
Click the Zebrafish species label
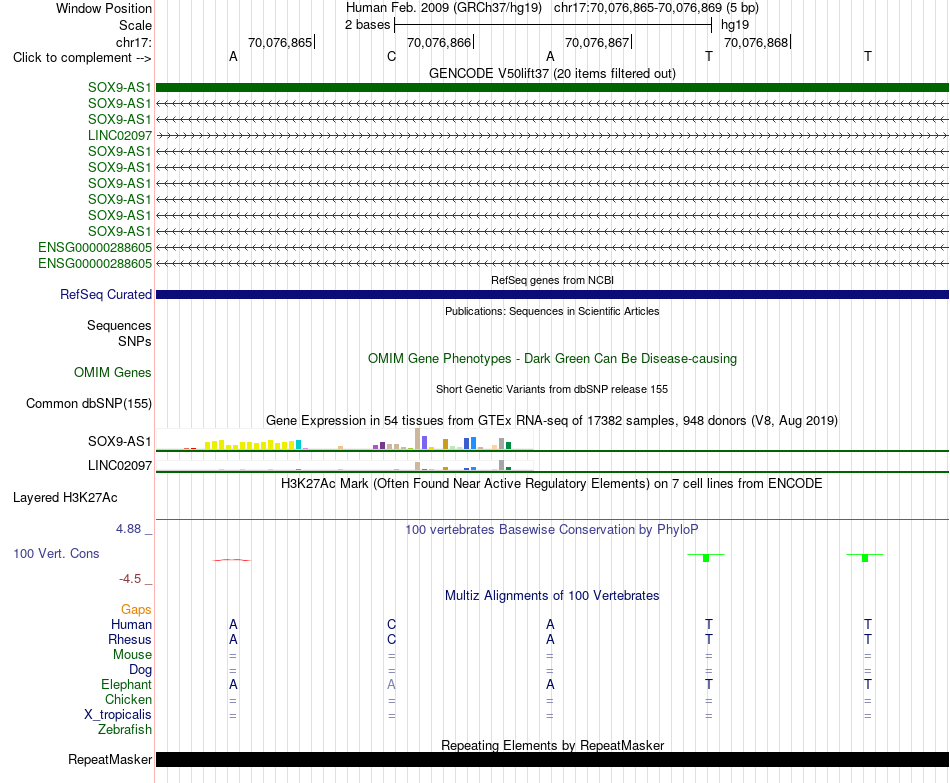click(125, 729)
